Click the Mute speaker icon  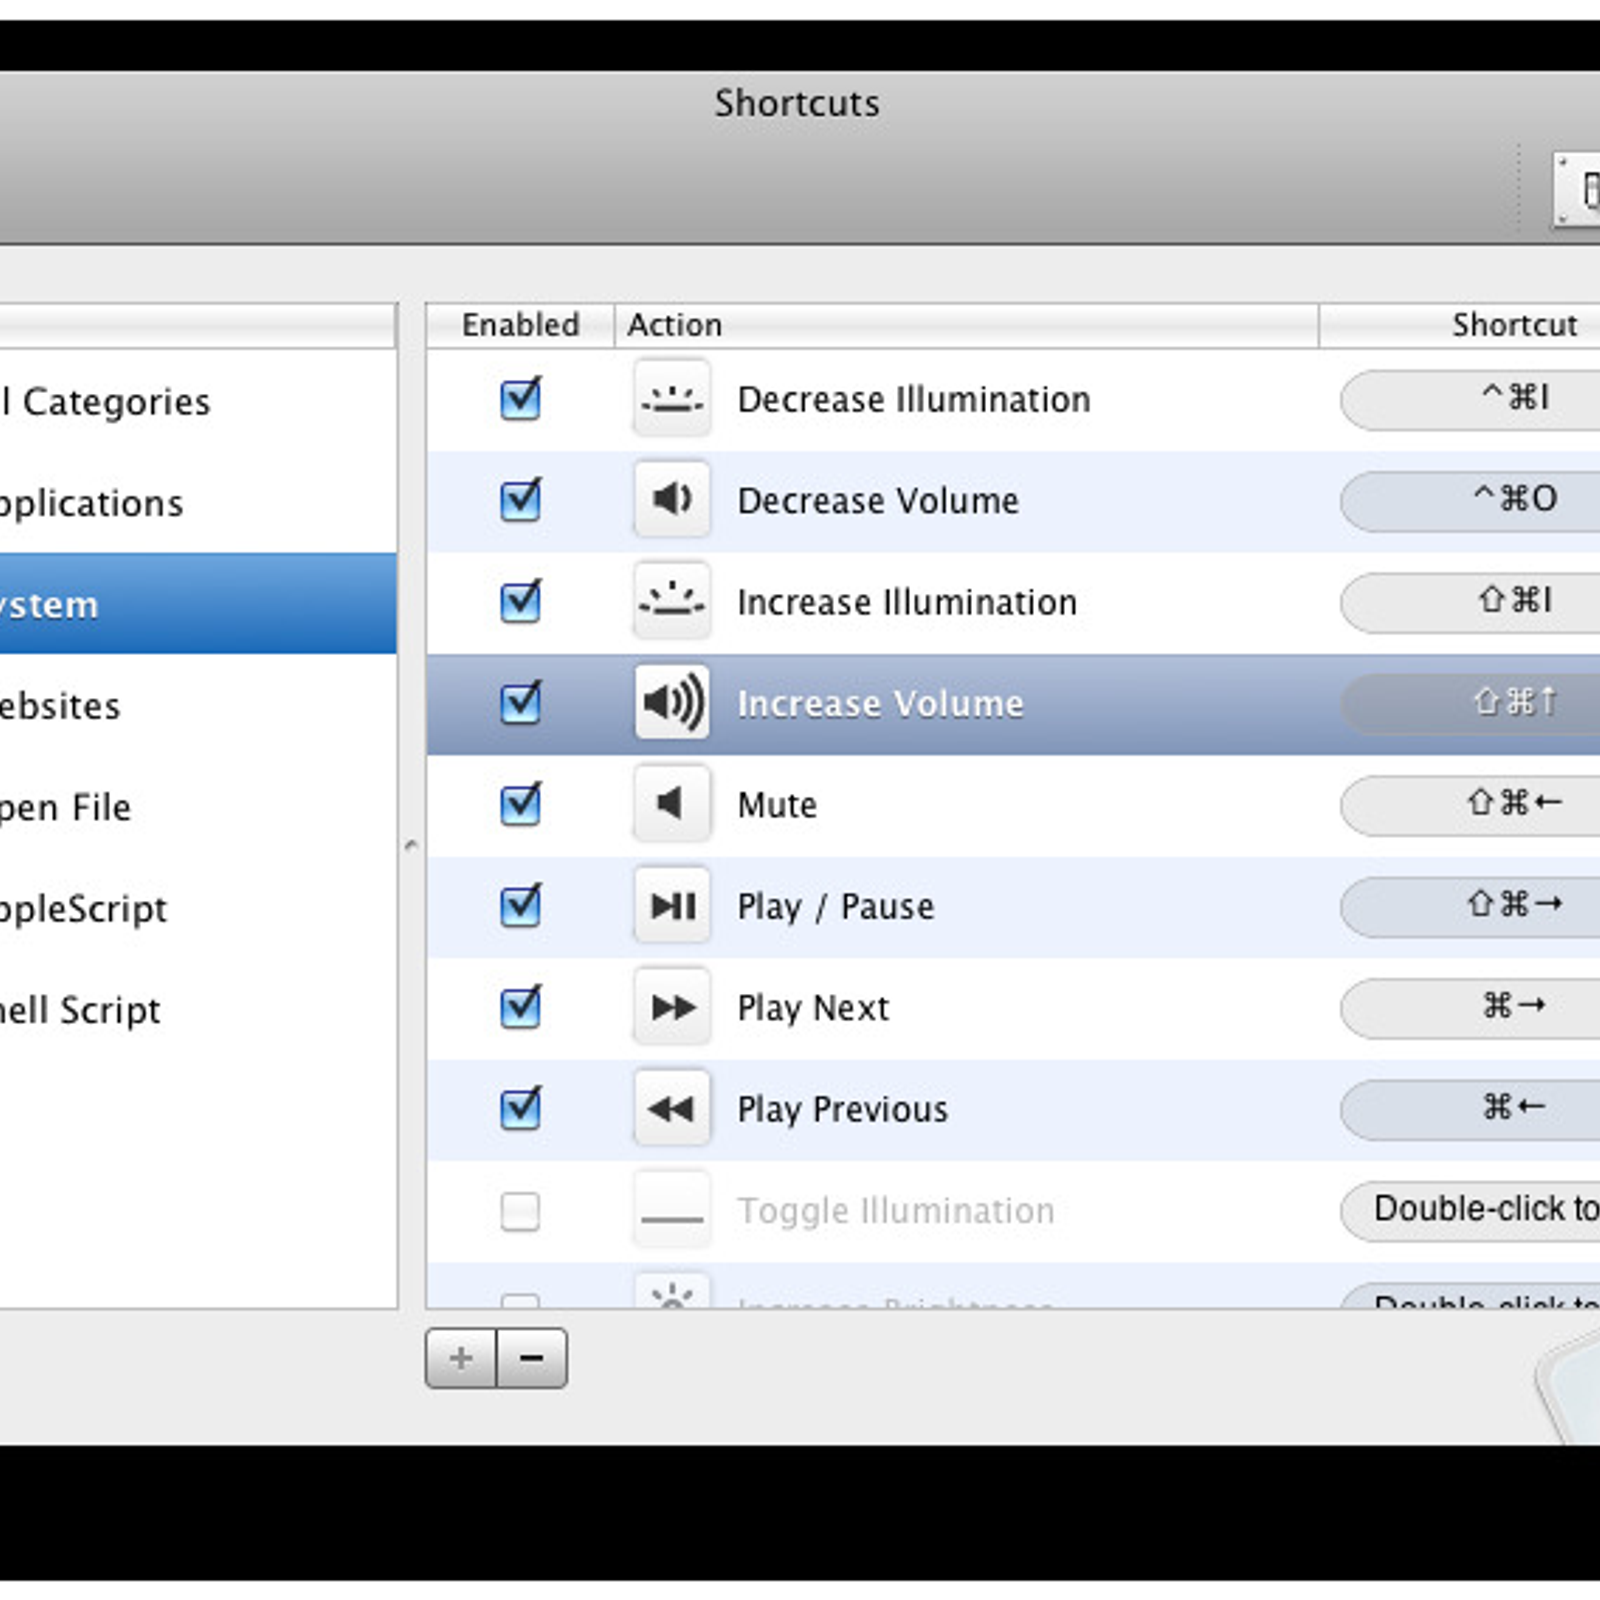pos(672,804)
